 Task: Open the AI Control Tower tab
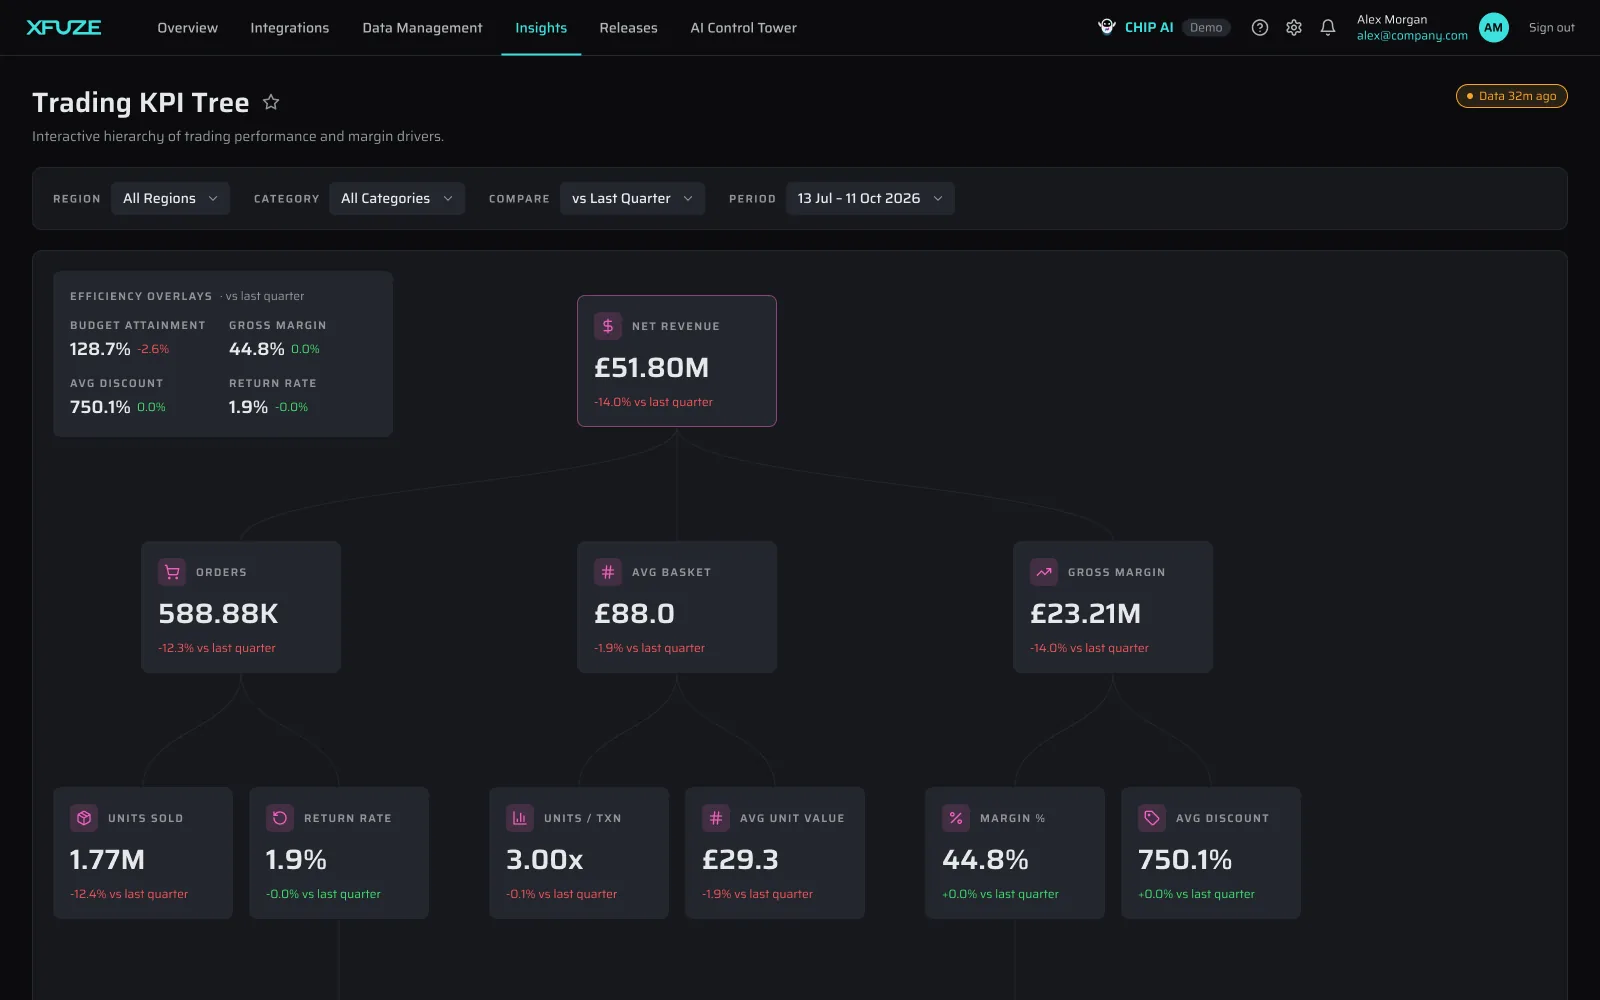pos(744,28)
